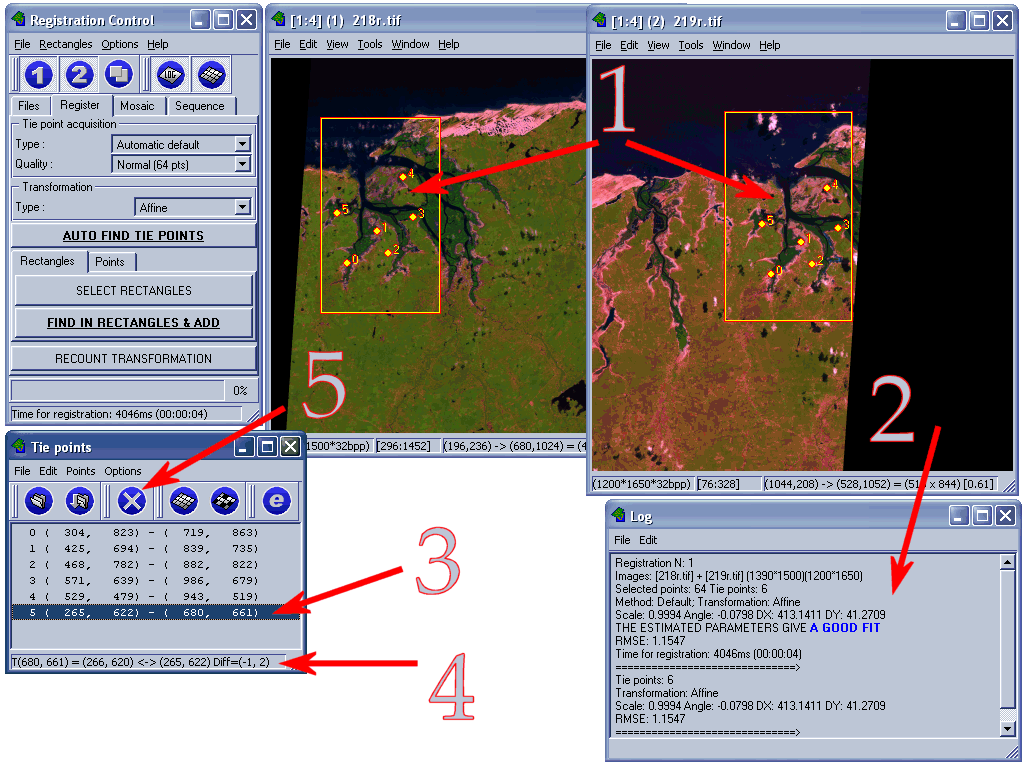
Task: Switch to the Mosaic tab
Action: pos(137,105)
